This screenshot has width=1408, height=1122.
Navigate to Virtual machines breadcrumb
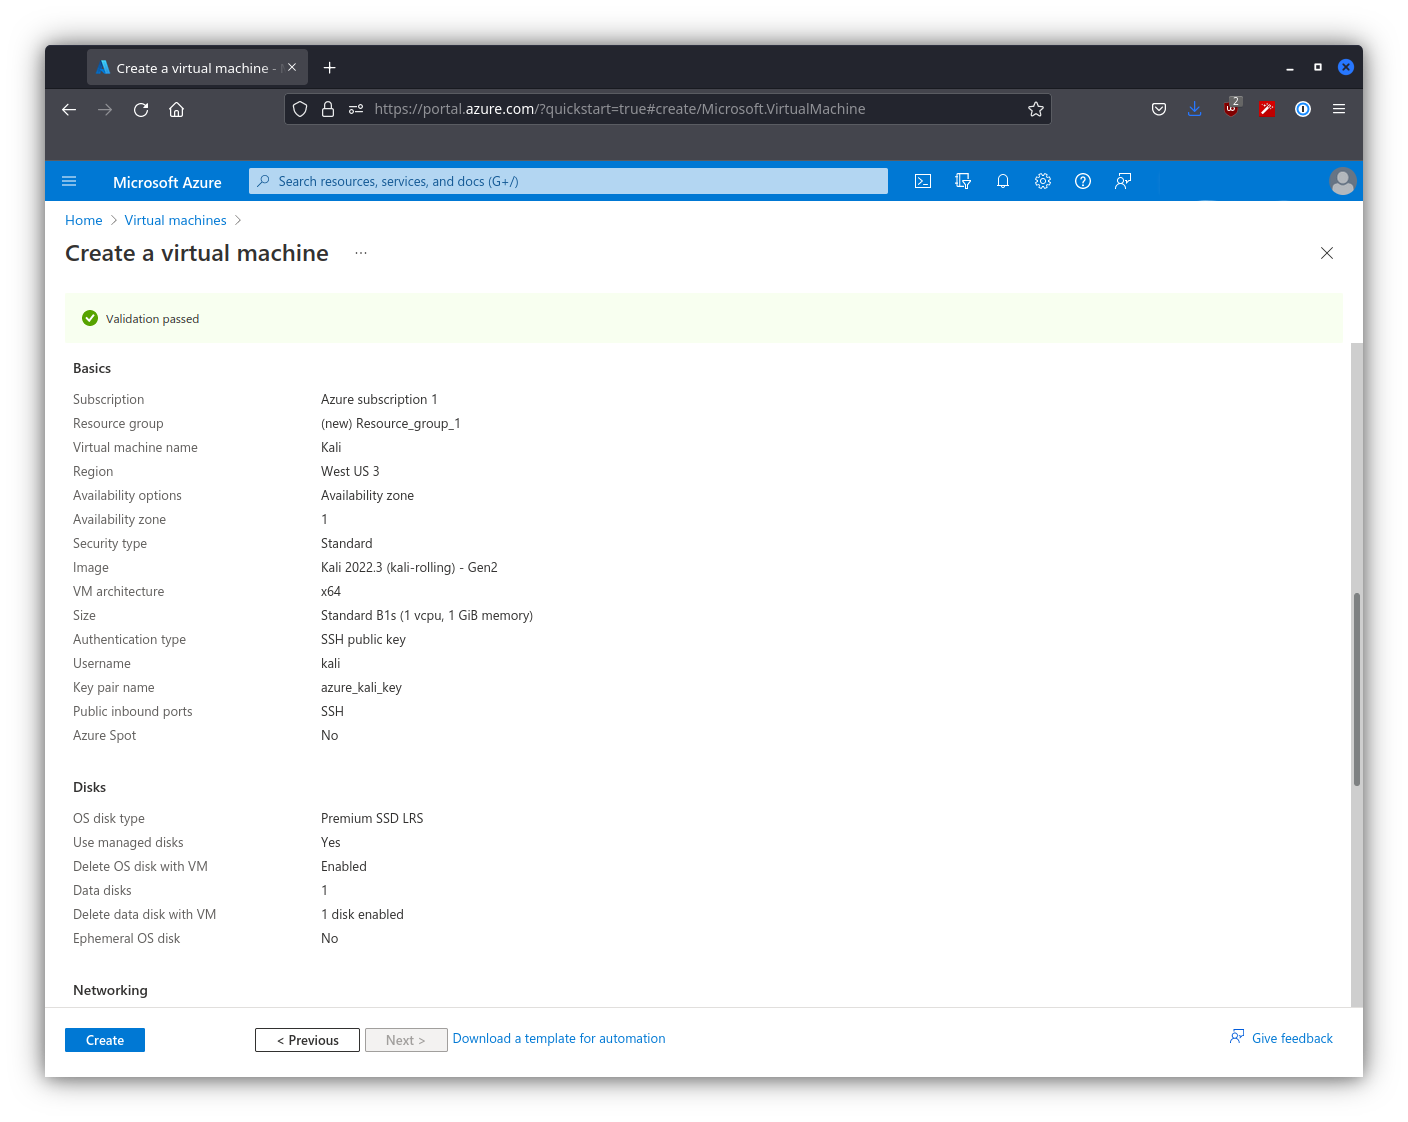click(x=175, y=220)
